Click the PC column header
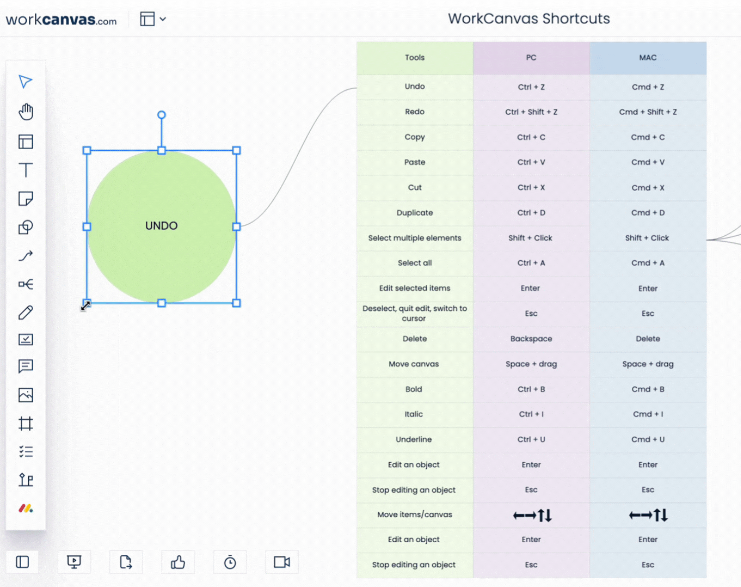Image resolution: width=741 pixels, height=587 pixels. click(531, 58)
